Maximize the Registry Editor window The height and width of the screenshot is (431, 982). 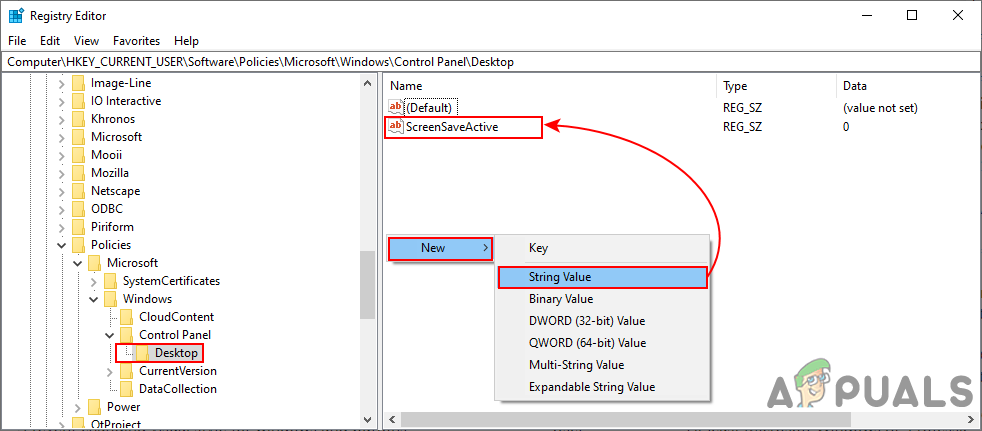click(912, 16)
